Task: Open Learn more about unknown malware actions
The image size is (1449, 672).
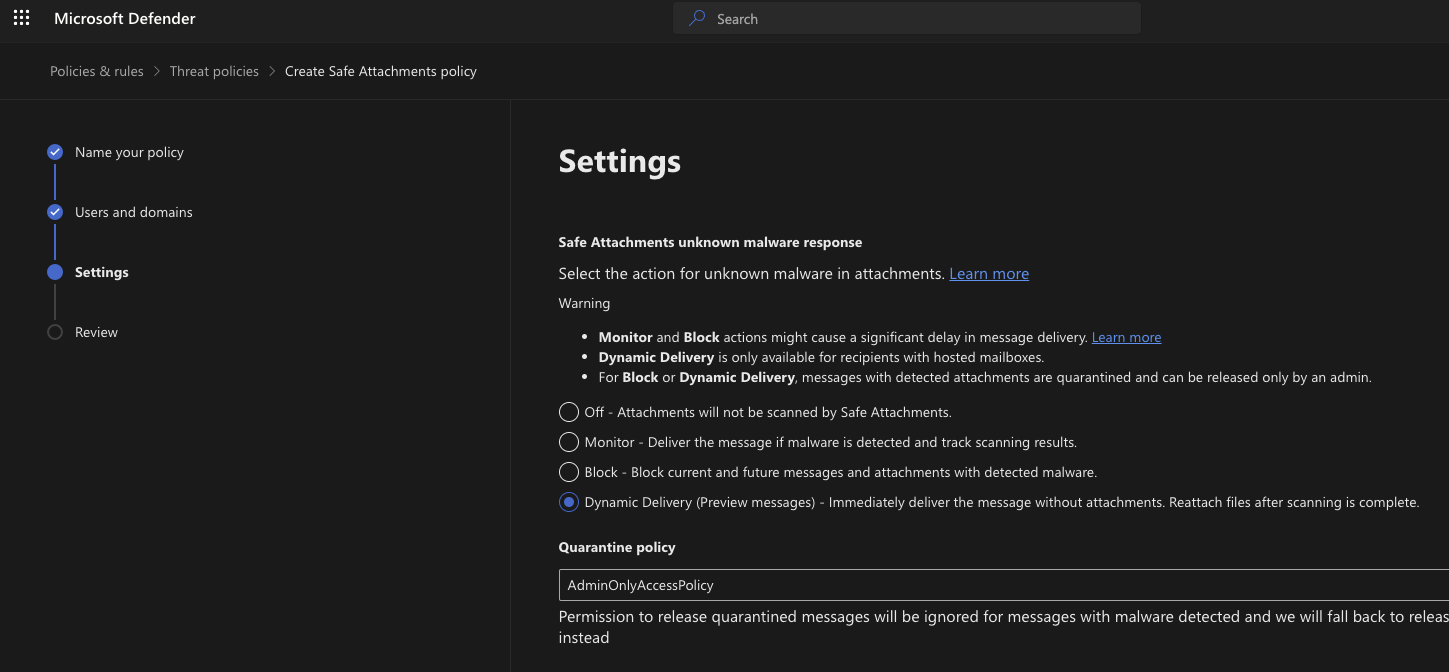Action: tap(989, 273)
